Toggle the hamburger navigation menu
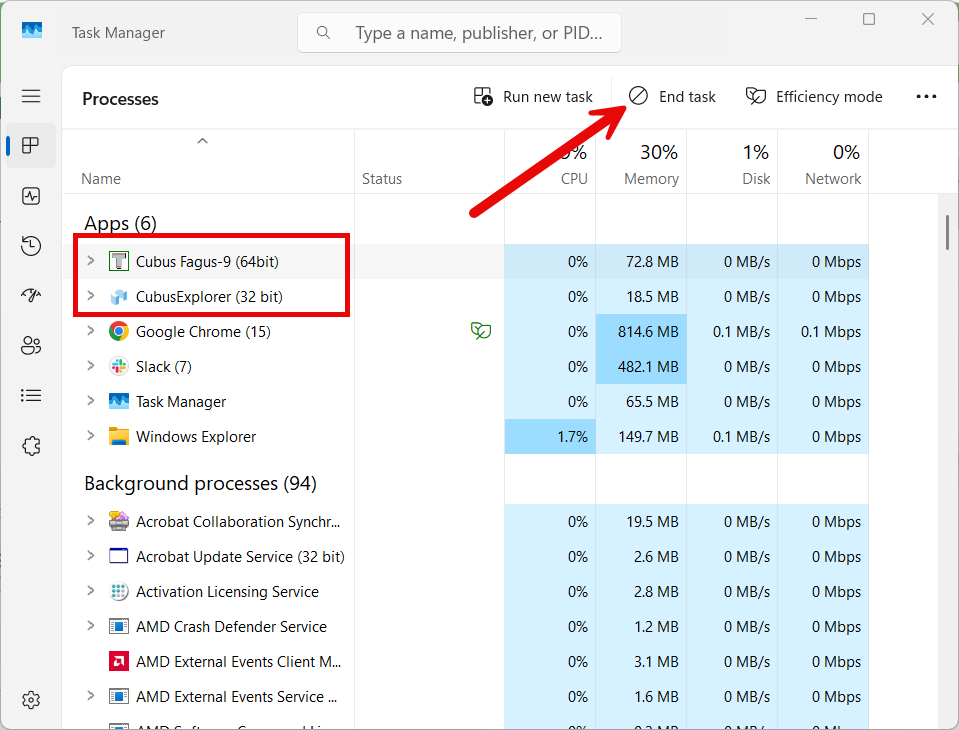 coord(31,96)
